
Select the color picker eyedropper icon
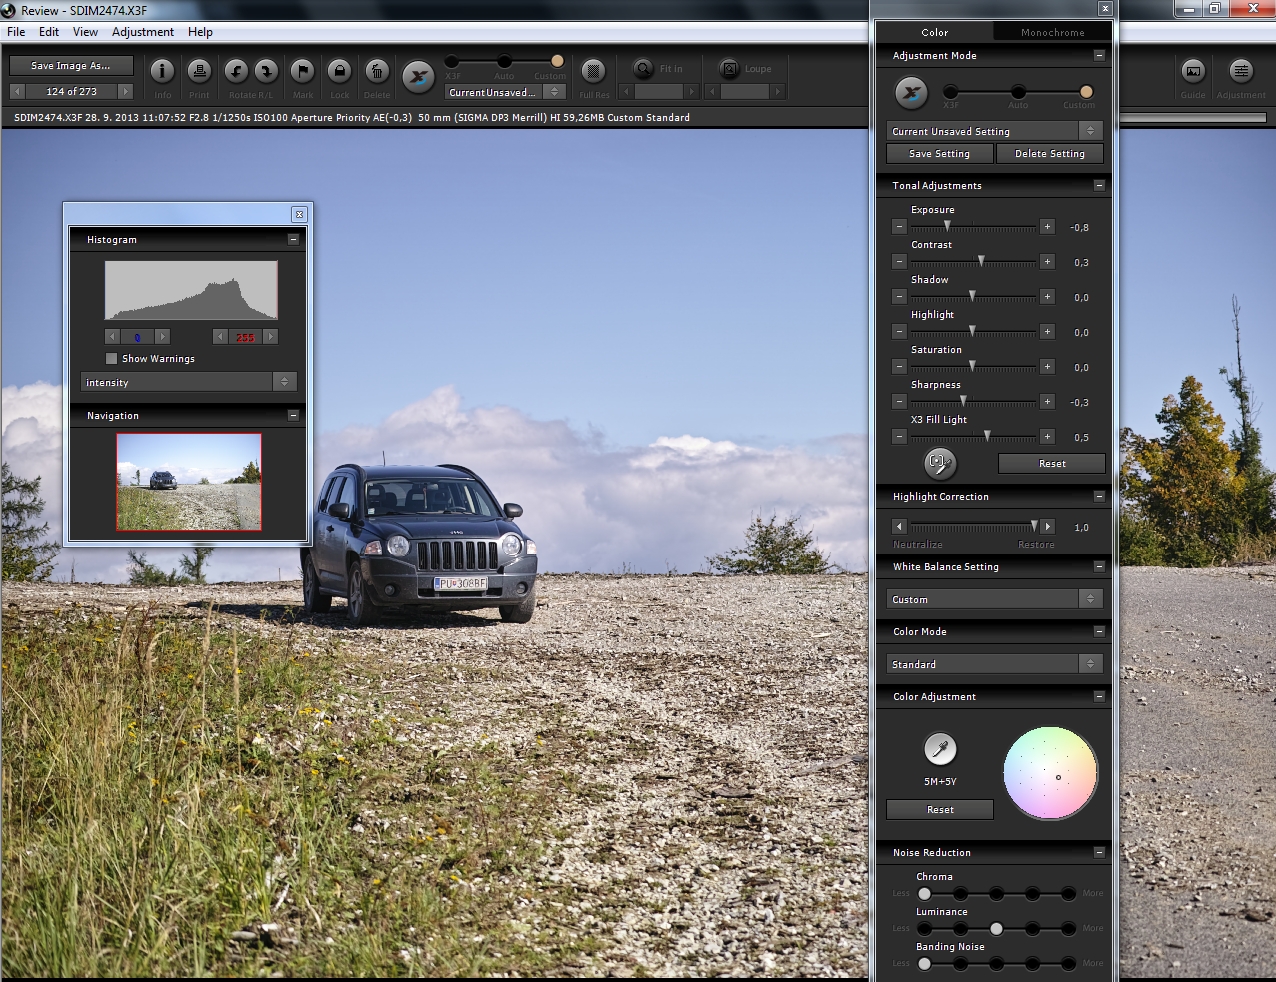pyautogui.click(x=939, y=748)
